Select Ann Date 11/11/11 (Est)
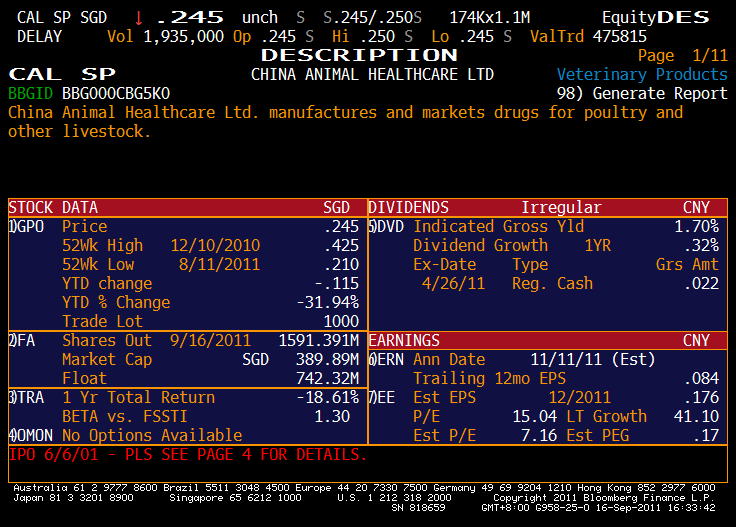This screenshot has width=736, height=527. [x=593, y=359]
